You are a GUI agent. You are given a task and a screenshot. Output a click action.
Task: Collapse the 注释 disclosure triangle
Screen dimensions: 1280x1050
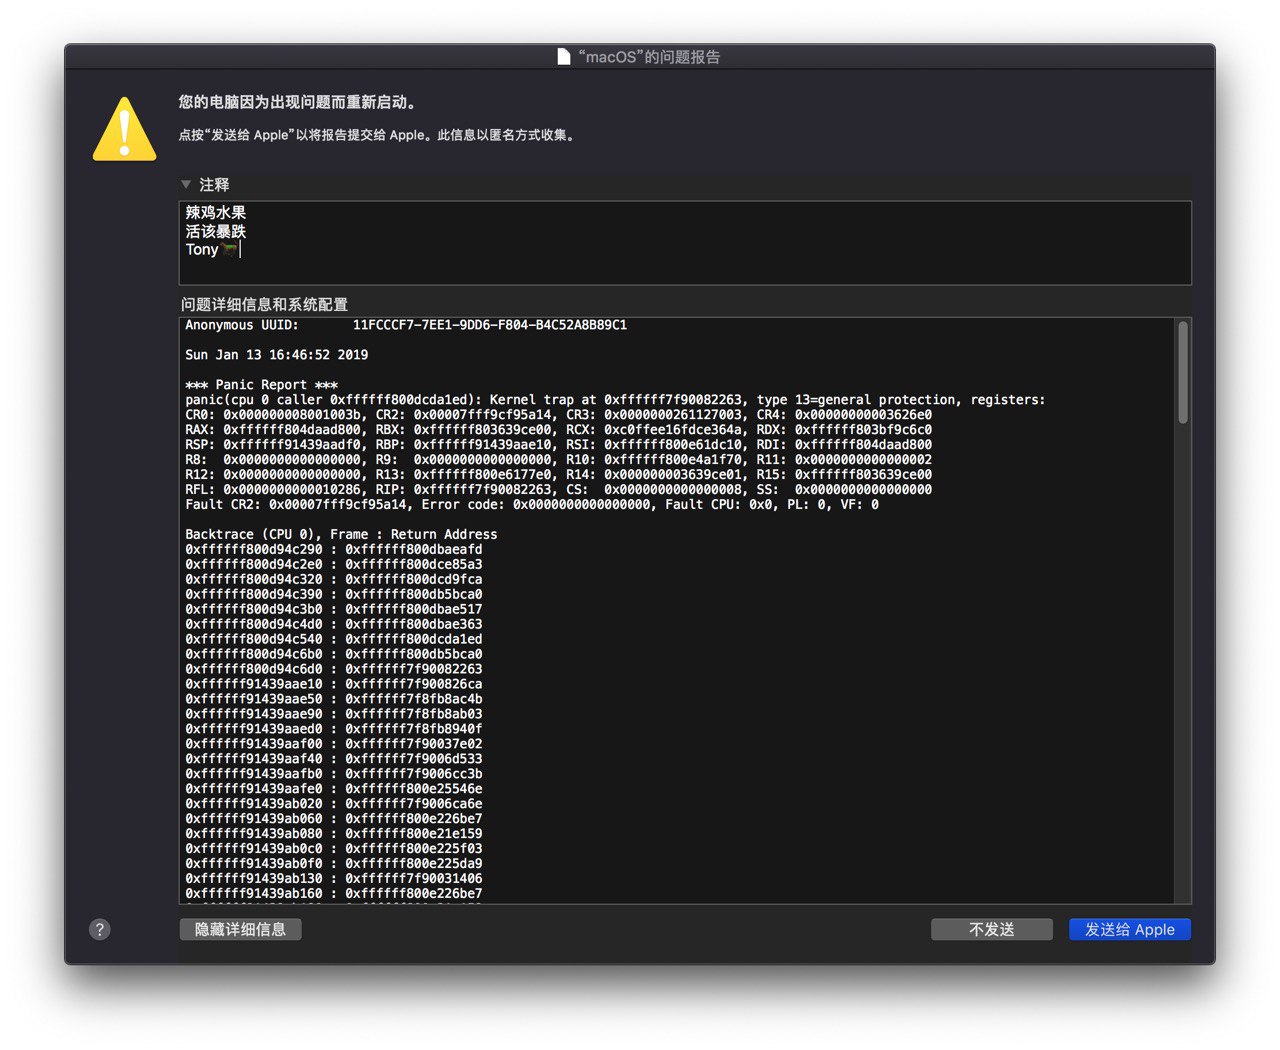pyautogui.click(x=186, y=185)
